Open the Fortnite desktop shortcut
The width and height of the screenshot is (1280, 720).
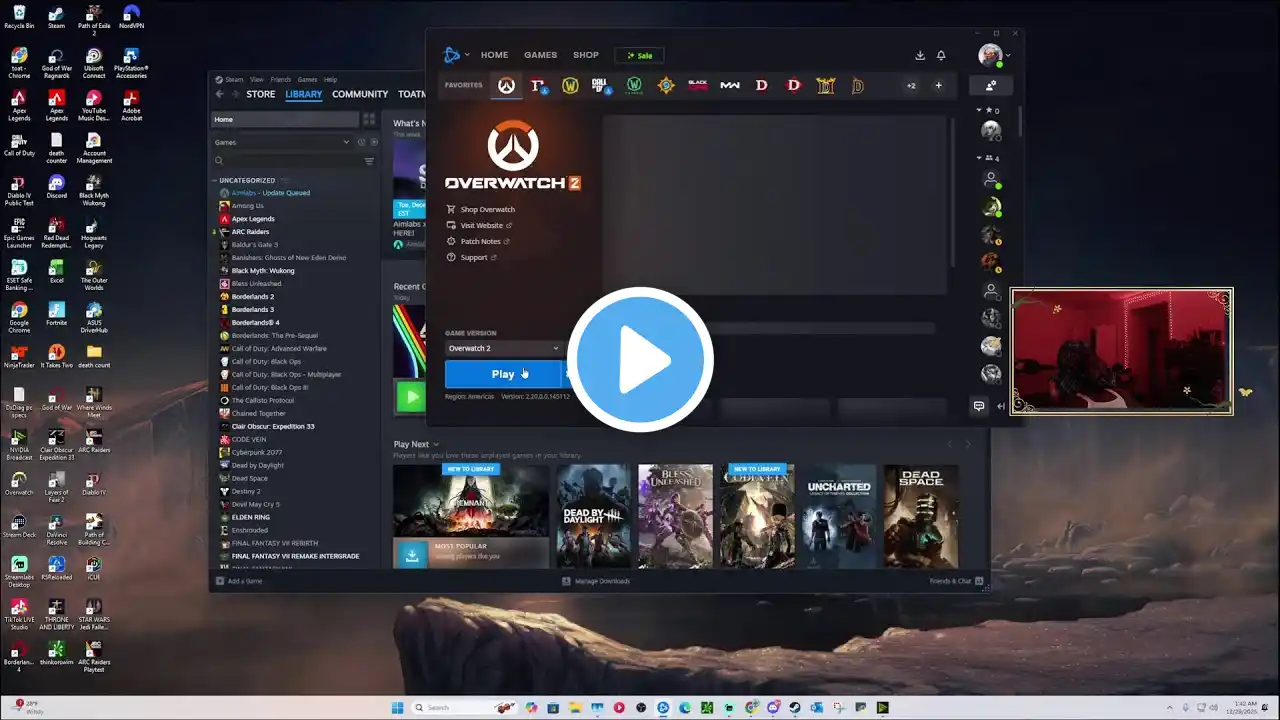(x=56, y=314)
